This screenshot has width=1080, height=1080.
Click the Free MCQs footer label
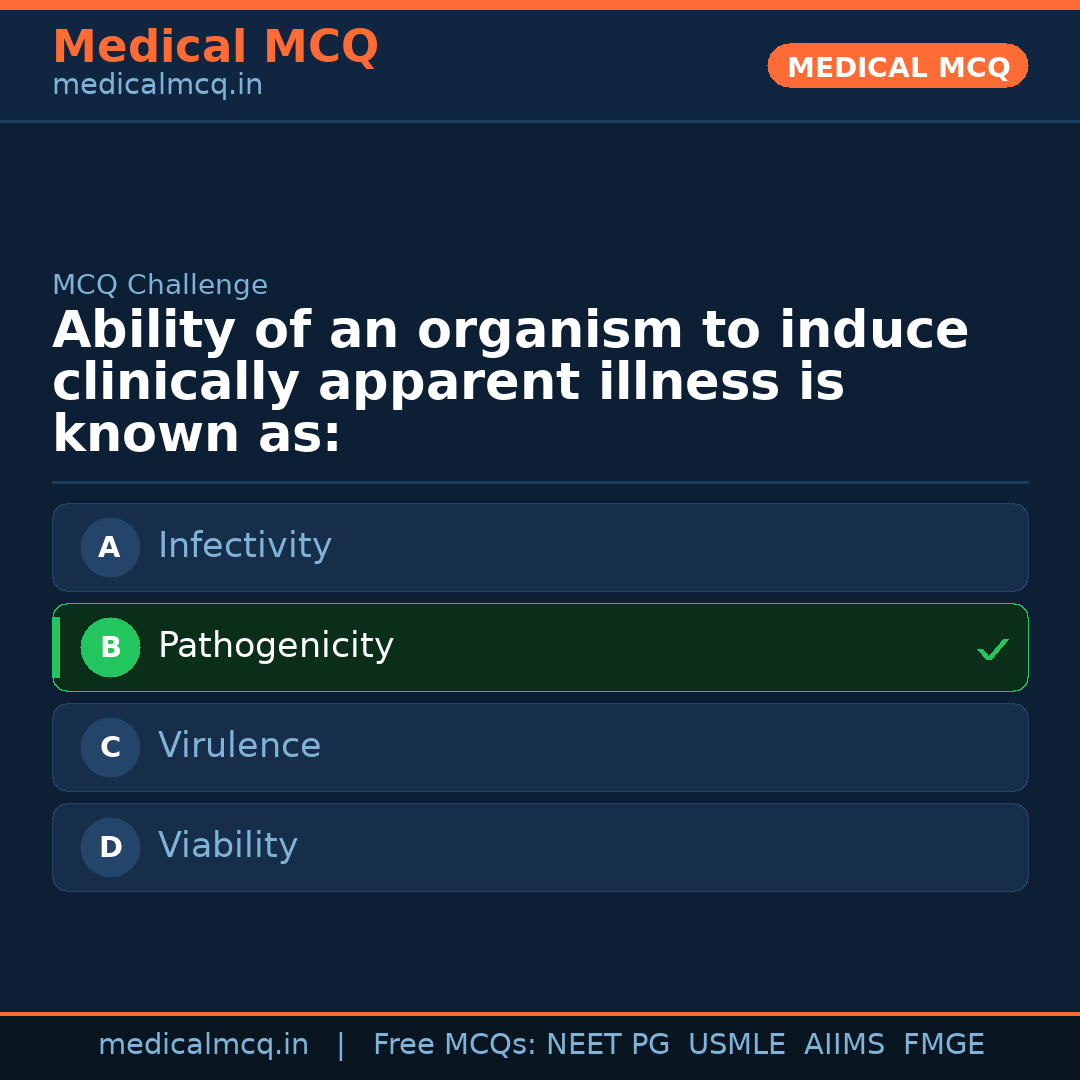[x=454, y=1045]
